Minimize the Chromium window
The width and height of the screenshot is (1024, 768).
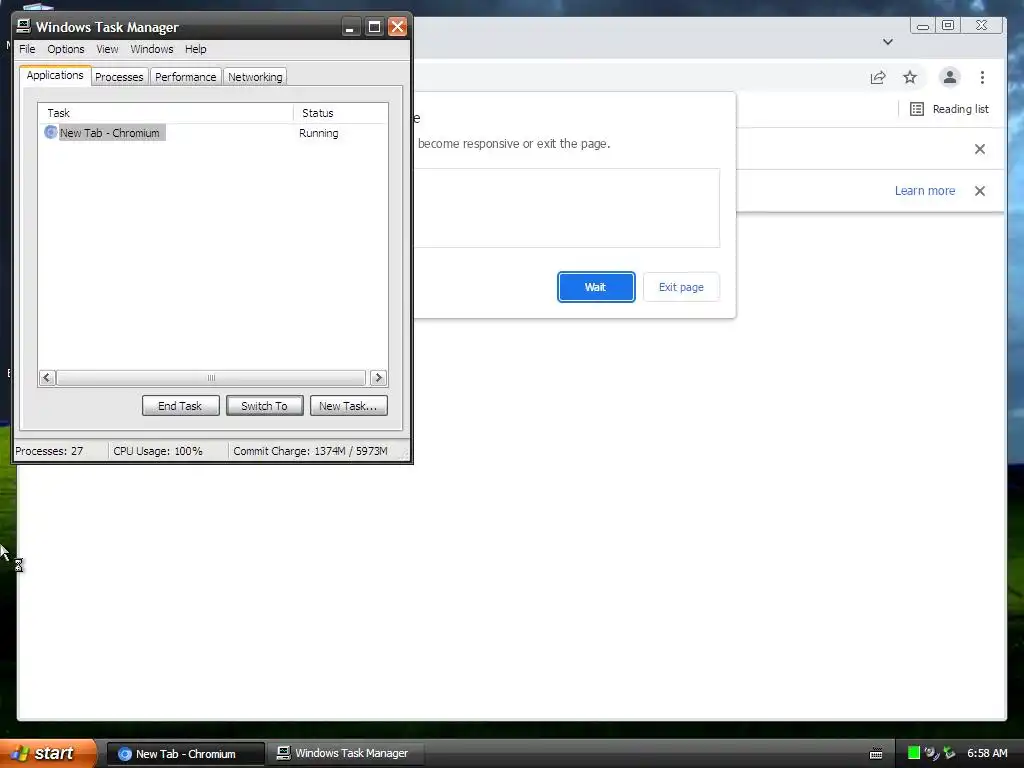[x=922, y=25]
